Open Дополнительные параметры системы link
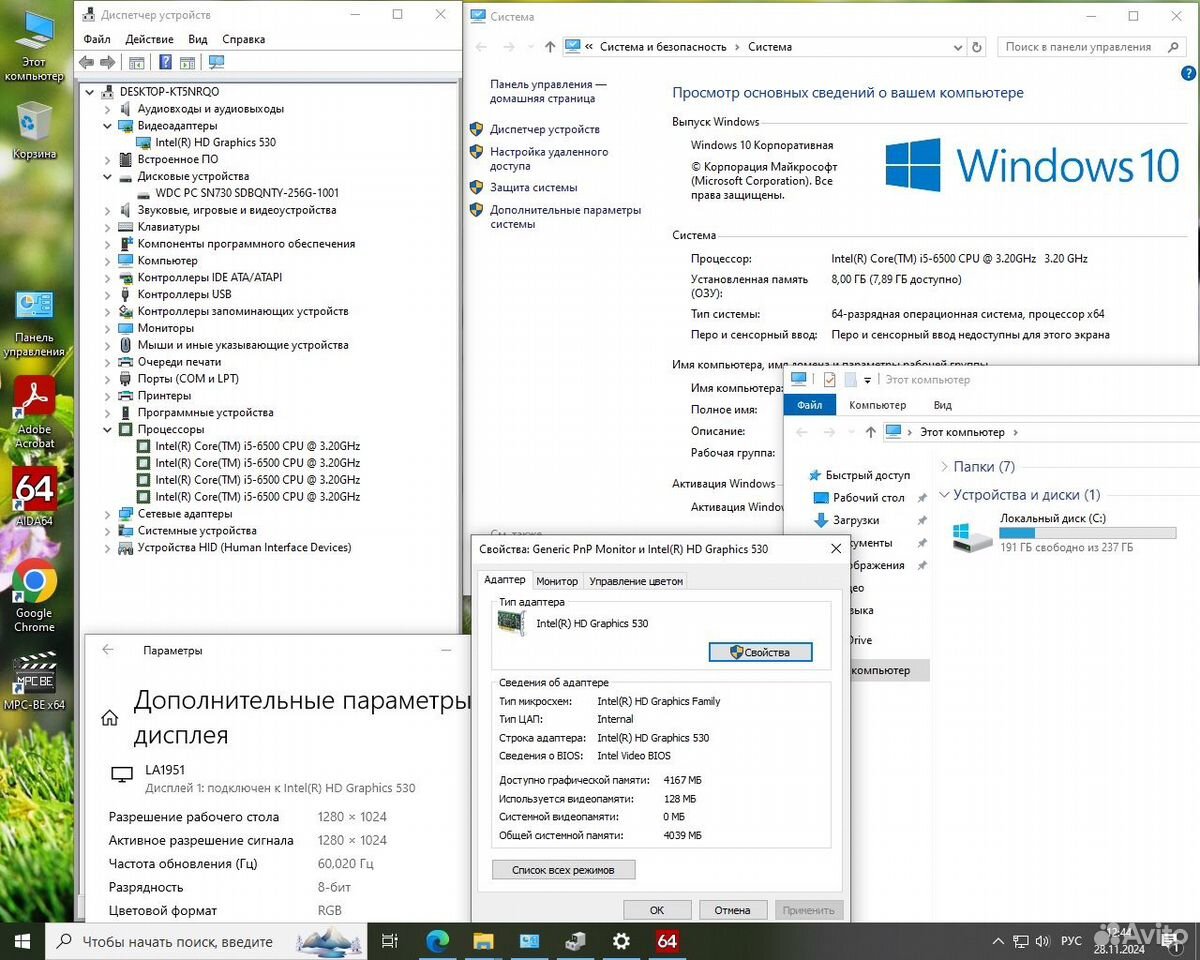The image size is (1200, 960). [x=565, y=217]
